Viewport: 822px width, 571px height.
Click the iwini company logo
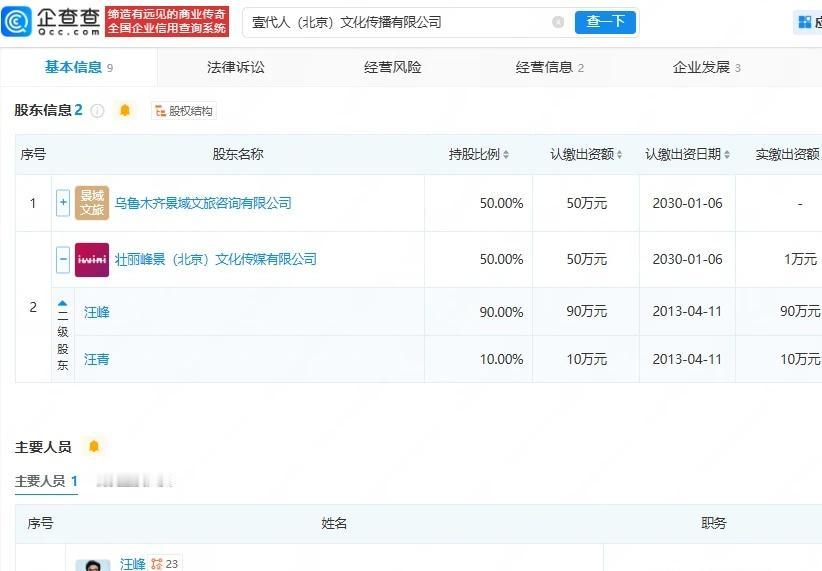tap(92, 260)
